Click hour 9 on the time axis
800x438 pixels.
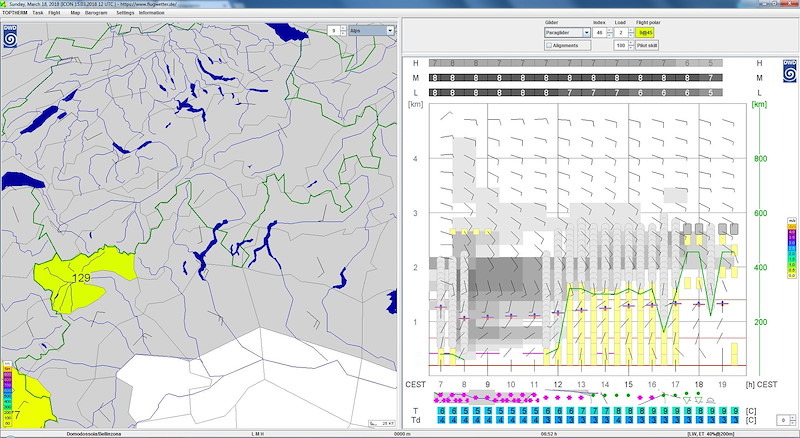pos(487,384)
